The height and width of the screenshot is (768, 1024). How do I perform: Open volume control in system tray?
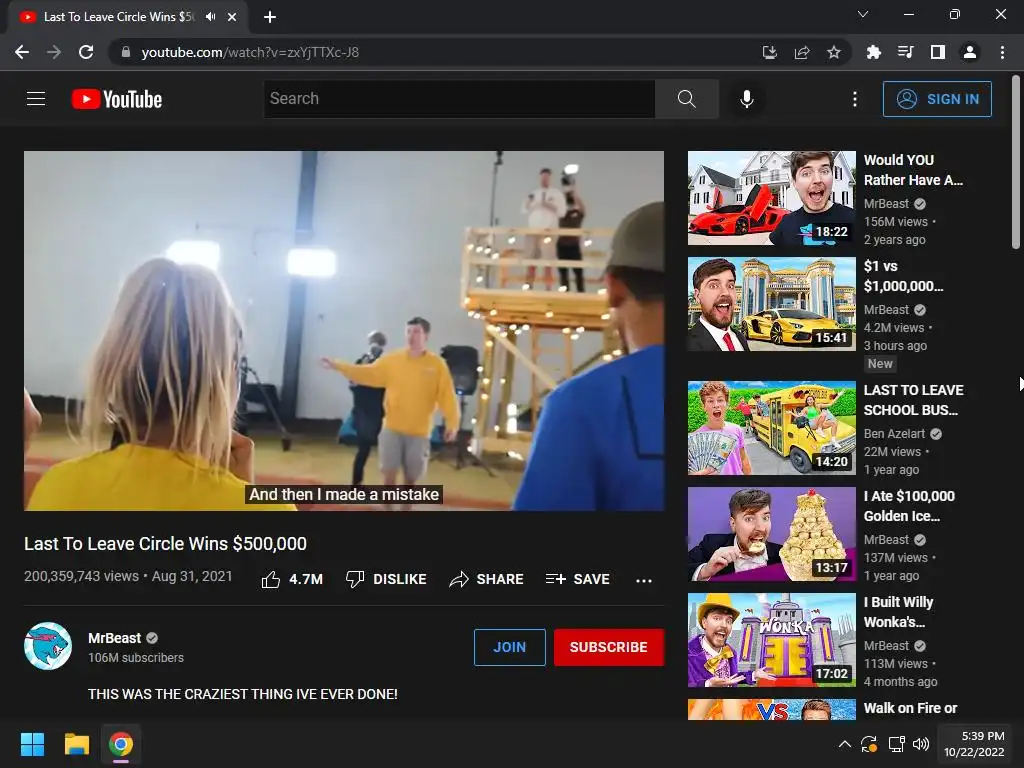[x=921, y=744]
